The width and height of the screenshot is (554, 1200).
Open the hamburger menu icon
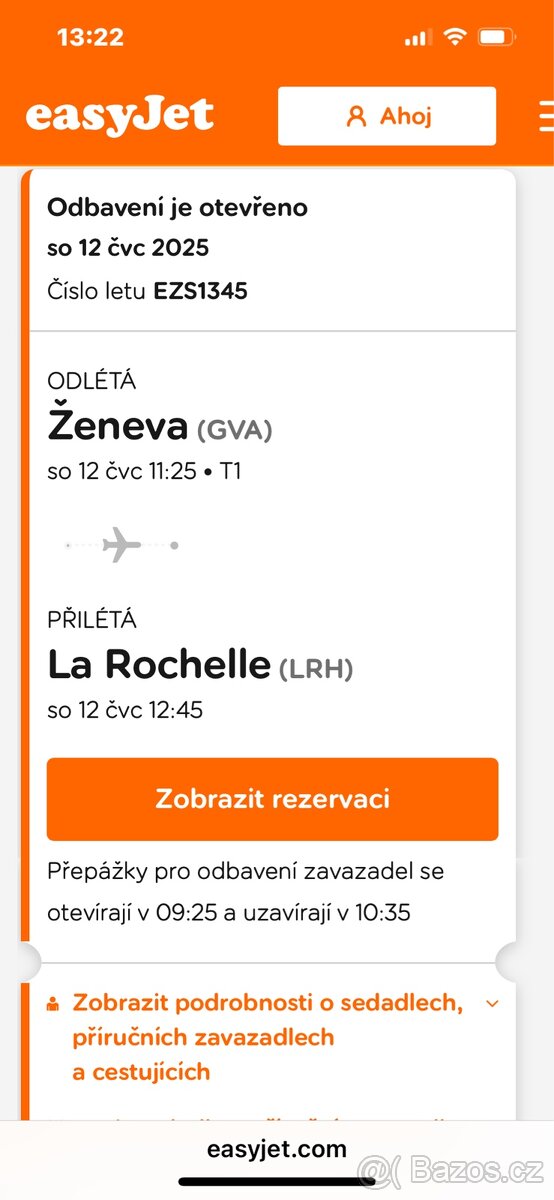pos(545,115)
